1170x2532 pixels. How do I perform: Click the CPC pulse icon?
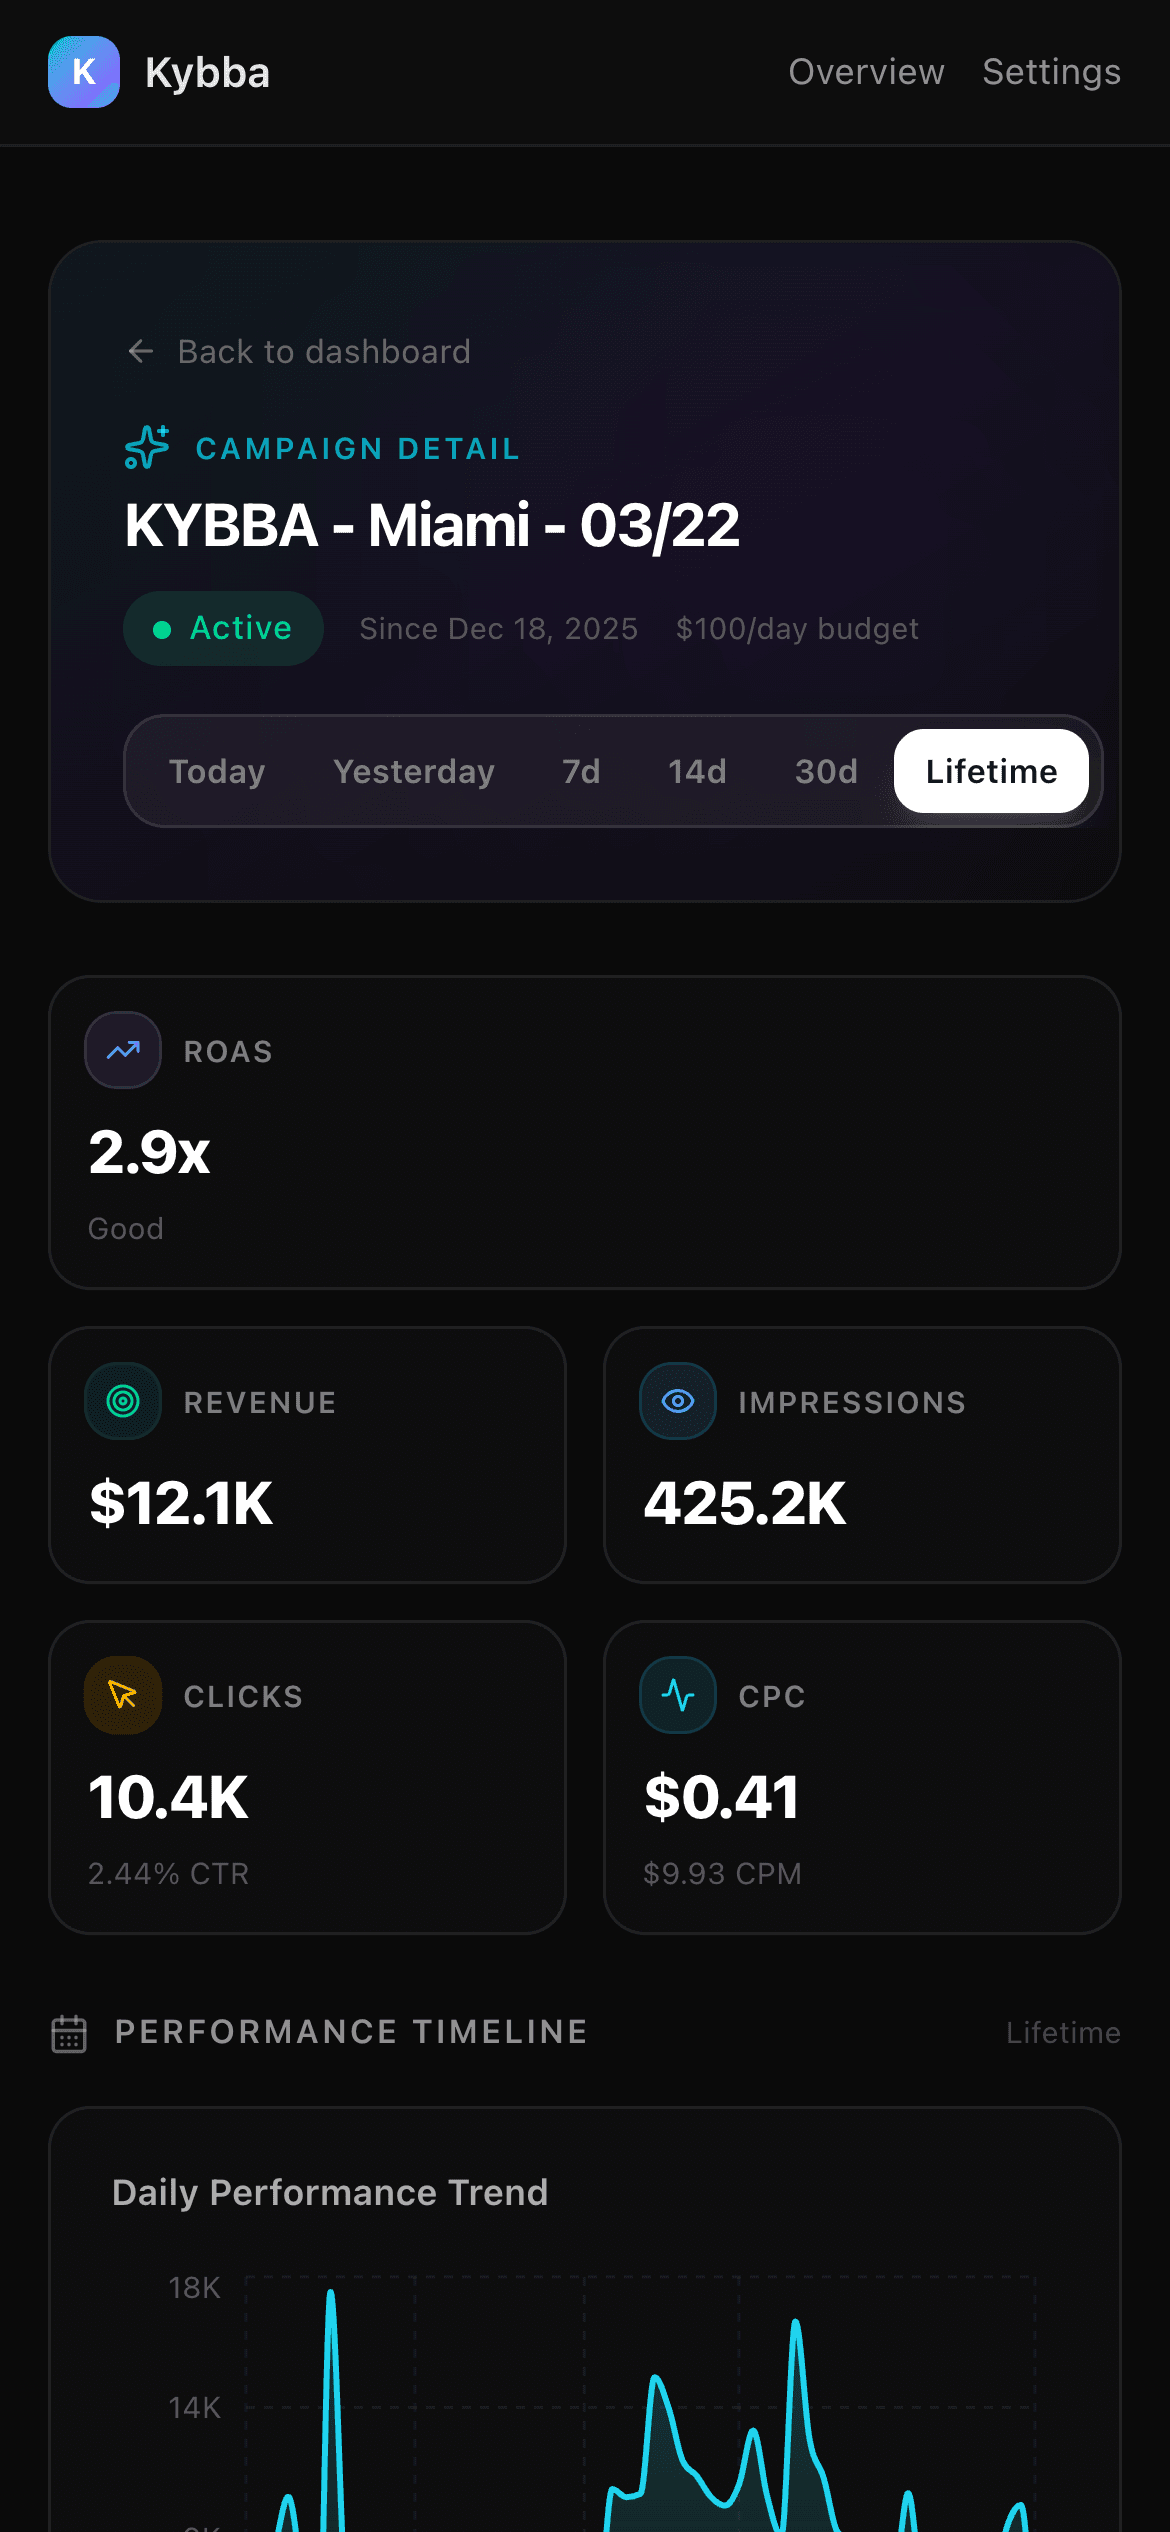[x=678, y=1695]
